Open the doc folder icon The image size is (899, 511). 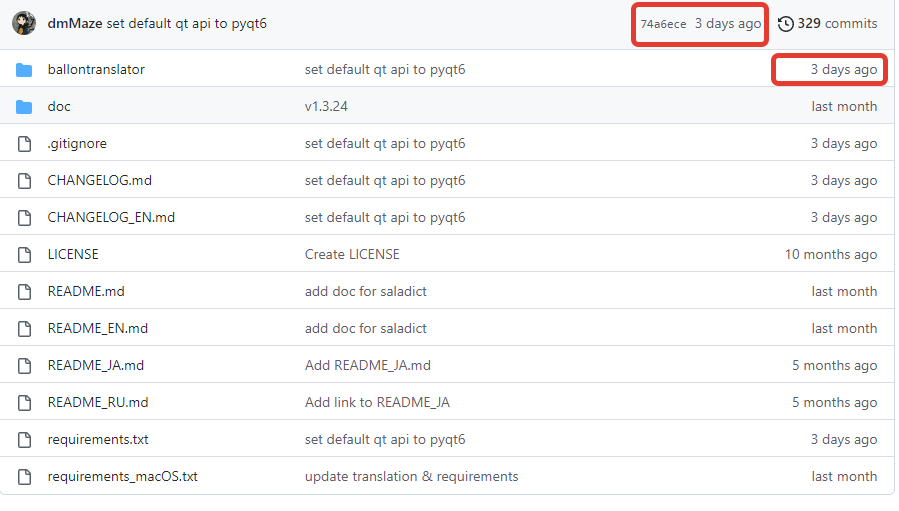(24, 107)
